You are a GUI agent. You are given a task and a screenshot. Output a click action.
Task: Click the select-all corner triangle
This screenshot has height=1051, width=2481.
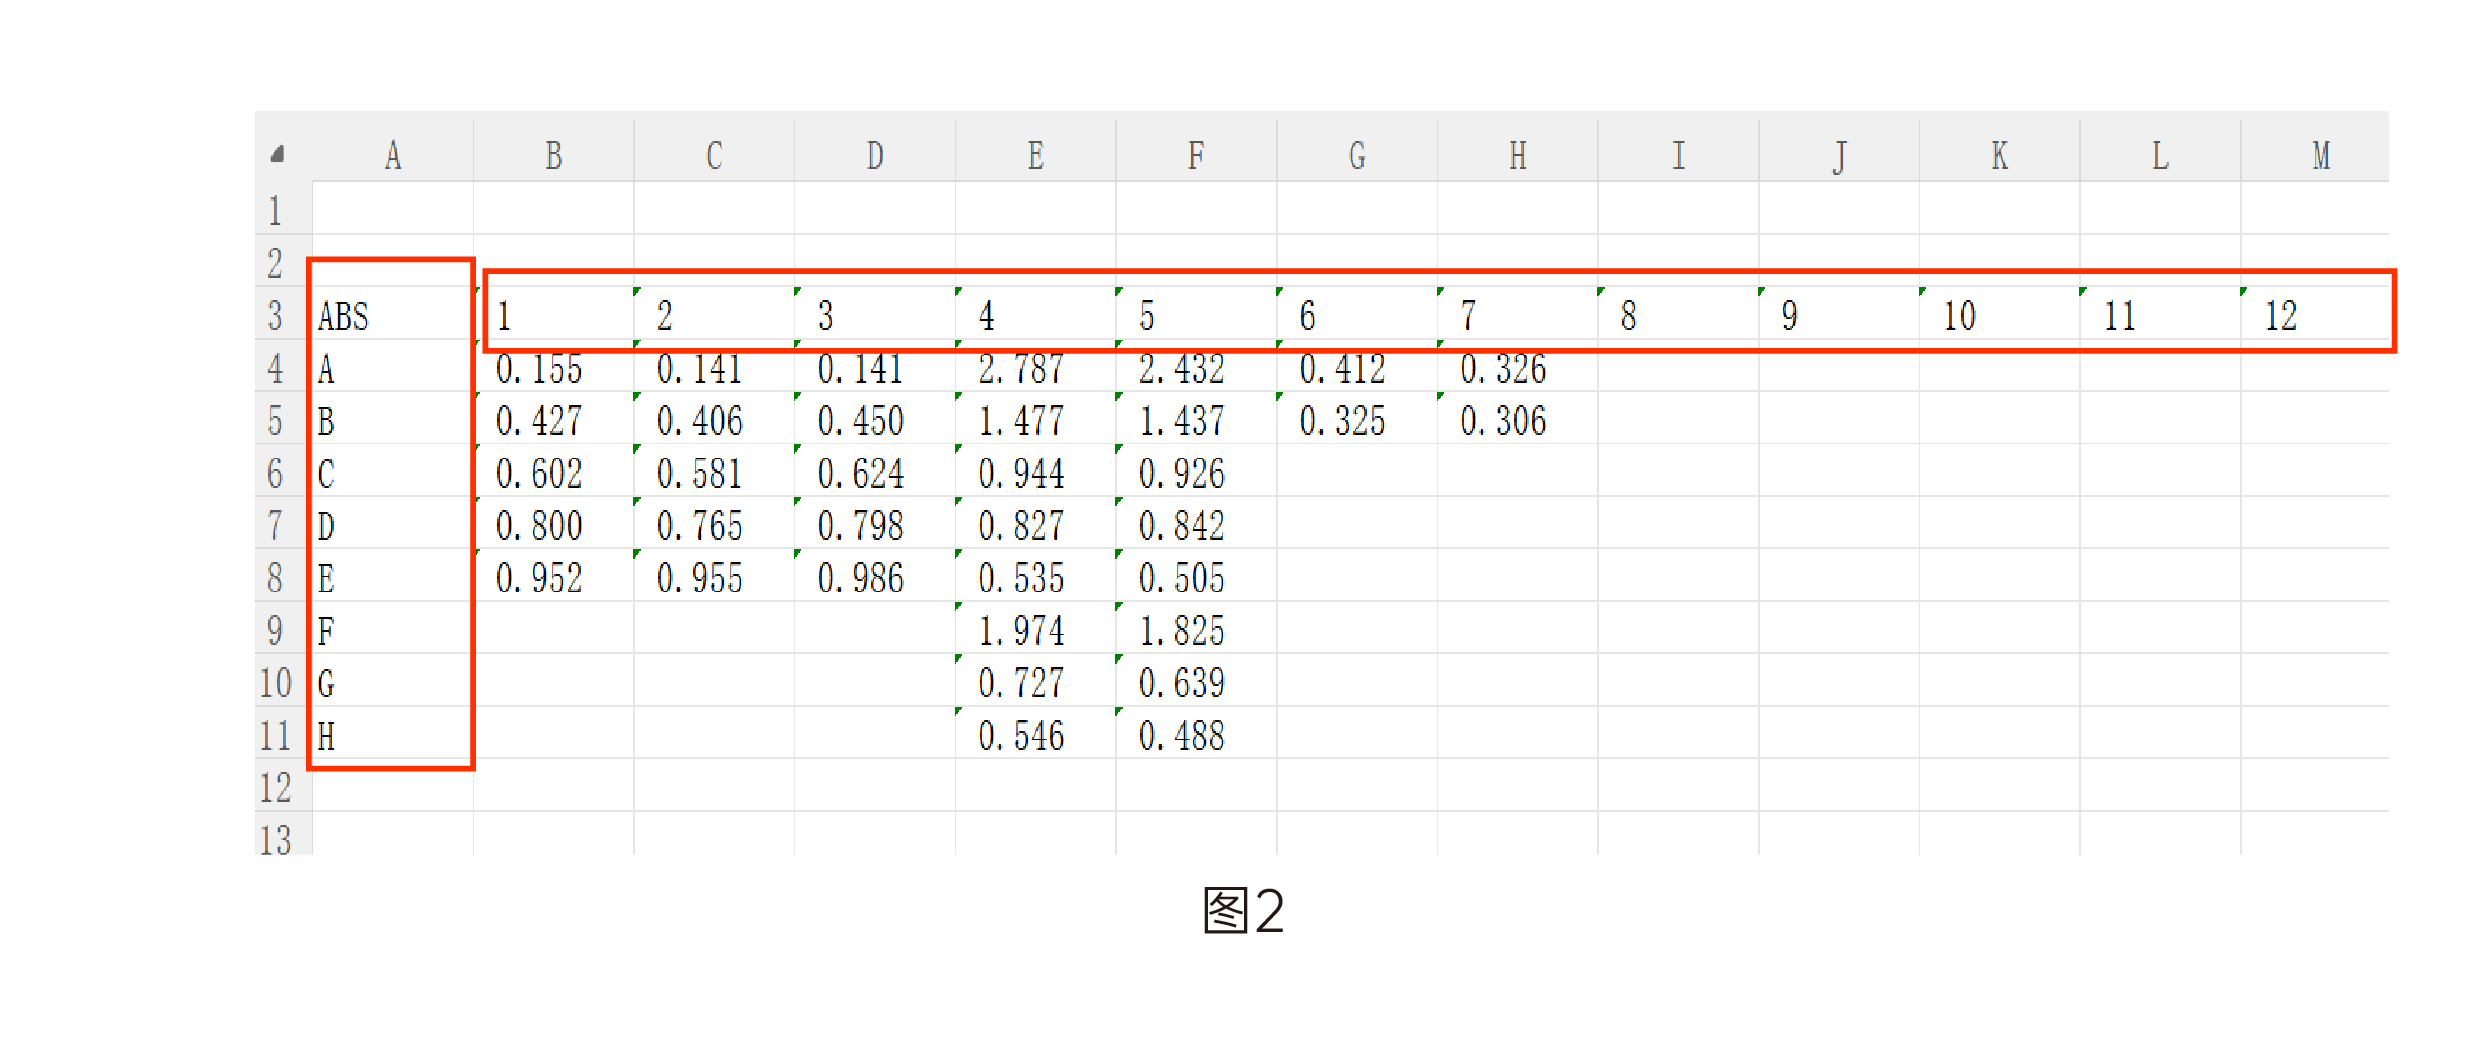(x=278, y=154)
